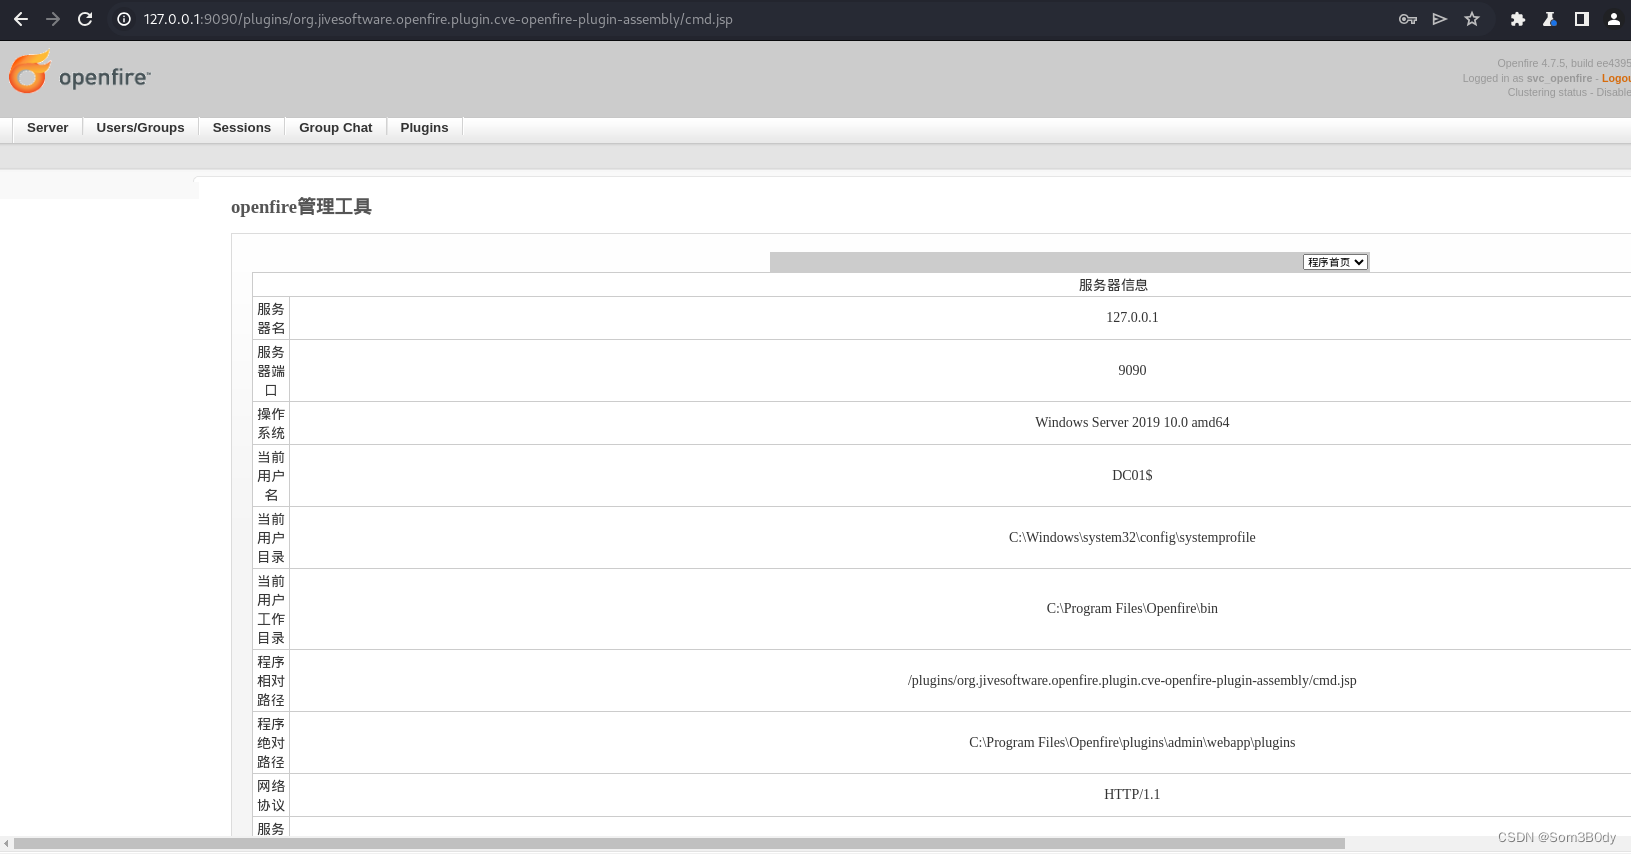The width and height of the screenshot is (1631, 854).
Task: Click the send/share arrow icon in address bar
Action: [1440, 19]
